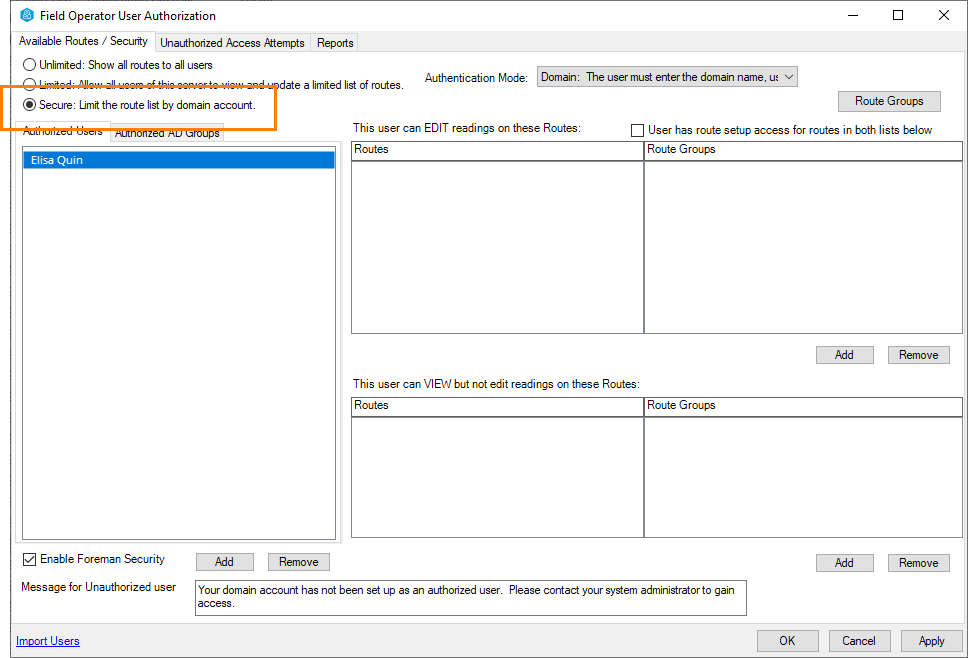Click the Apply button
This screenshot has height=658, width=968.
click(x=931, y=641)
